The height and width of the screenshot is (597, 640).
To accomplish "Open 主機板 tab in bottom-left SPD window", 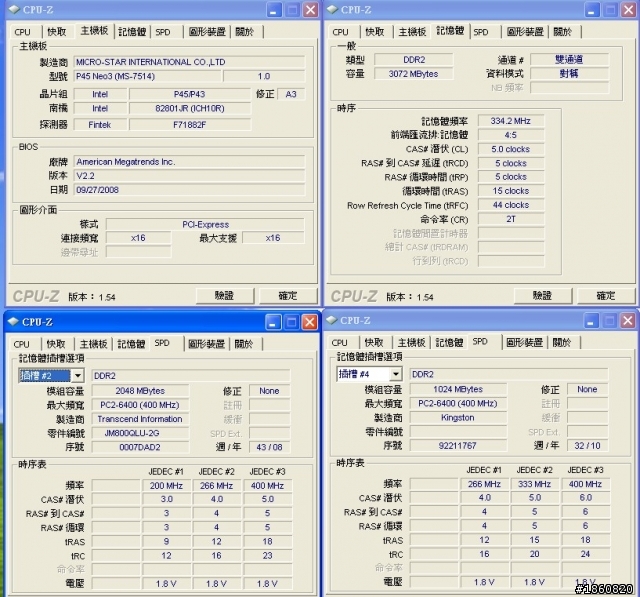I will pyautogui.click(x=93, y=344).
